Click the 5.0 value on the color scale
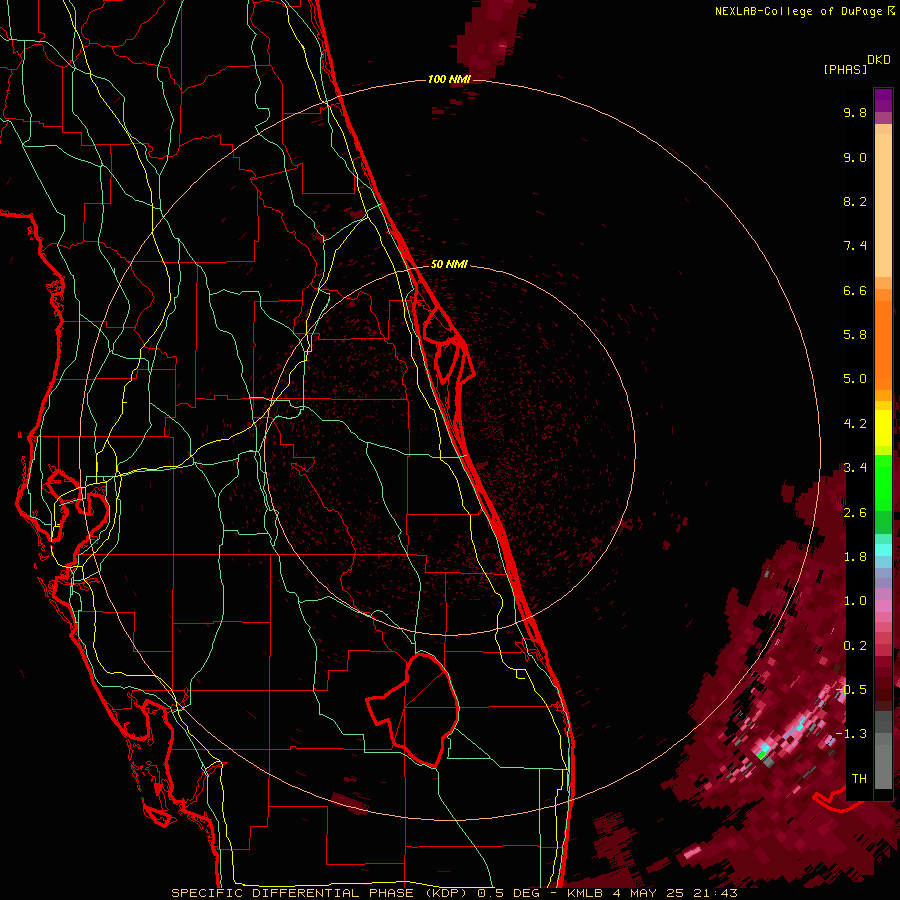900x900 pixels. [855, 379]
